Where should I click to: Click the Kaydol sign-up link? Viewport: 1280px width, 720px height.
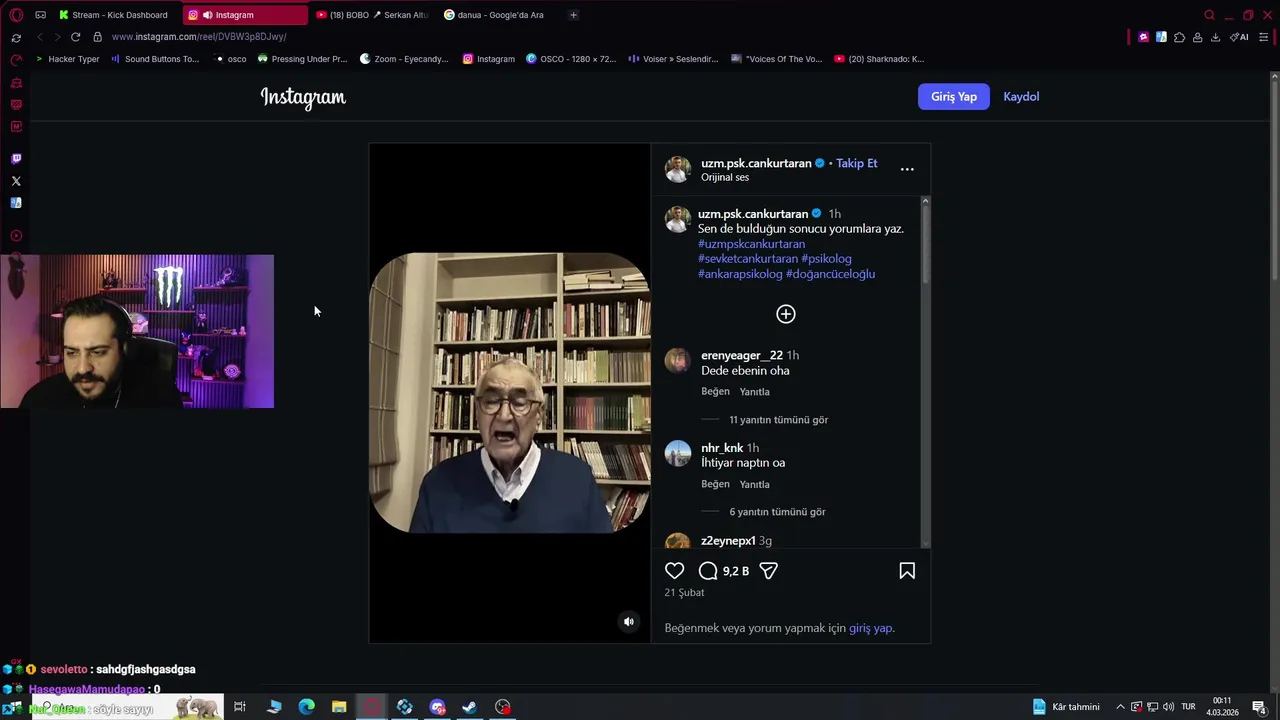1021,97
